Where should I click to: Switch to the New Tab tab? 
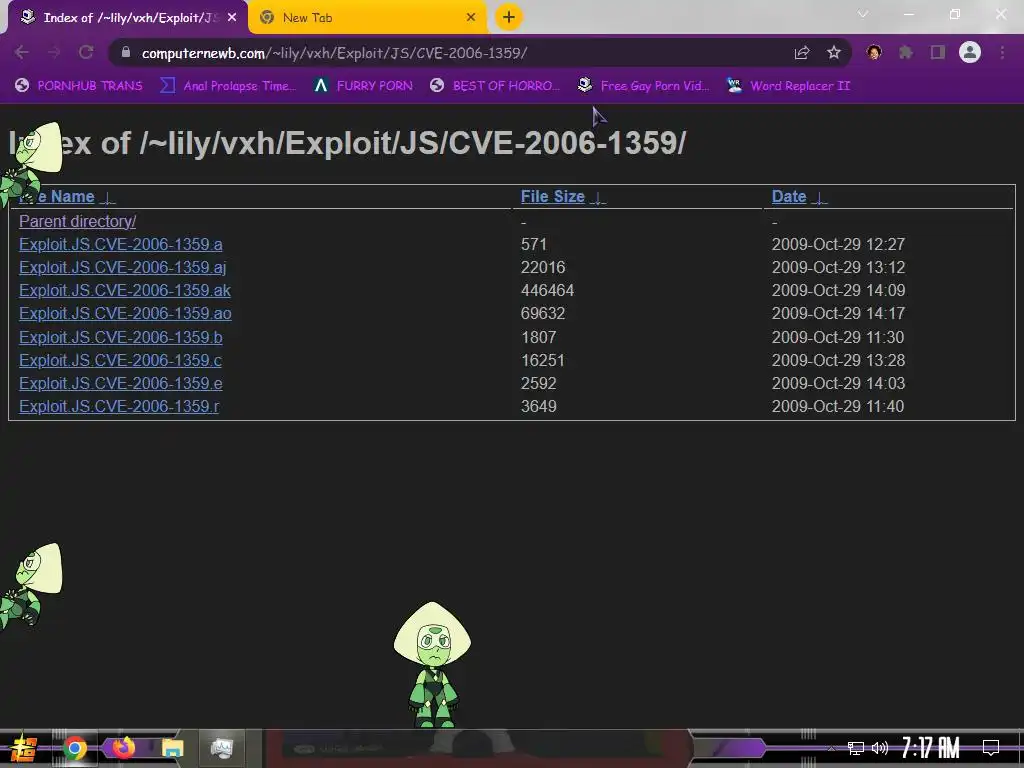pos(368,18)
